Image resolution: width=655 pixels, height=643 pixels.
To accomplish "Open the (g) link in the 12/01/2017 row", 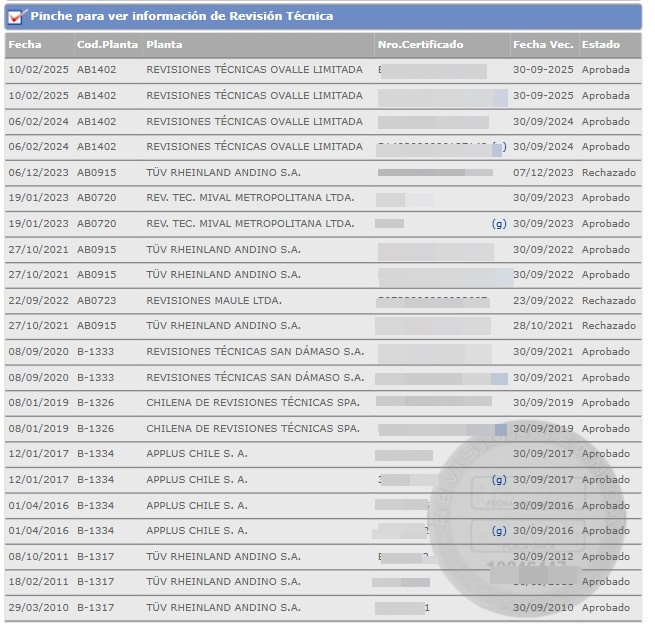I will pyautogui.click(x=499, y=480).
